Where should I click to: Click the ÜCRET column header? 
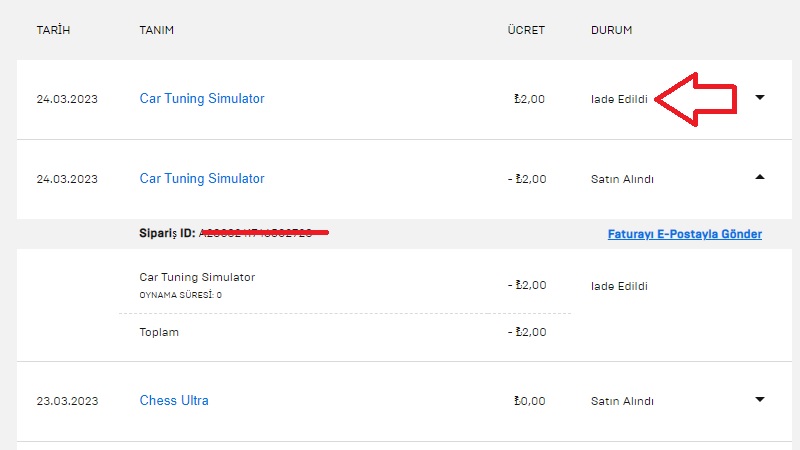[x=526, y=30]
